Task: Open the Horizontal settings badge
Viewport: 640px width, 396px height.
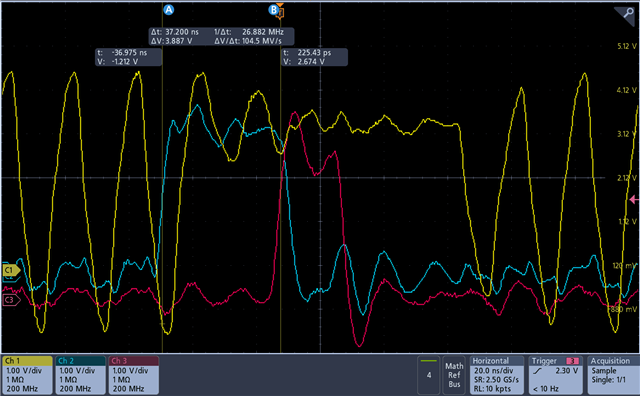Action: point(497,375)
